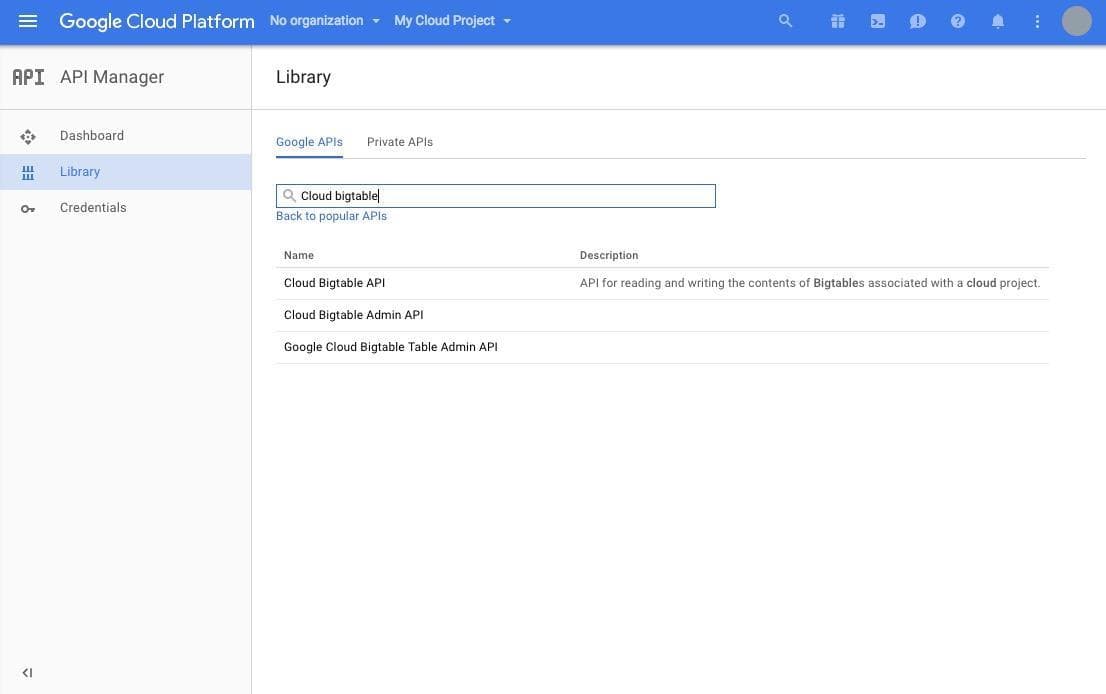Click the Credentials key icon
The image size is (1106, 694).
coord(28,209)
